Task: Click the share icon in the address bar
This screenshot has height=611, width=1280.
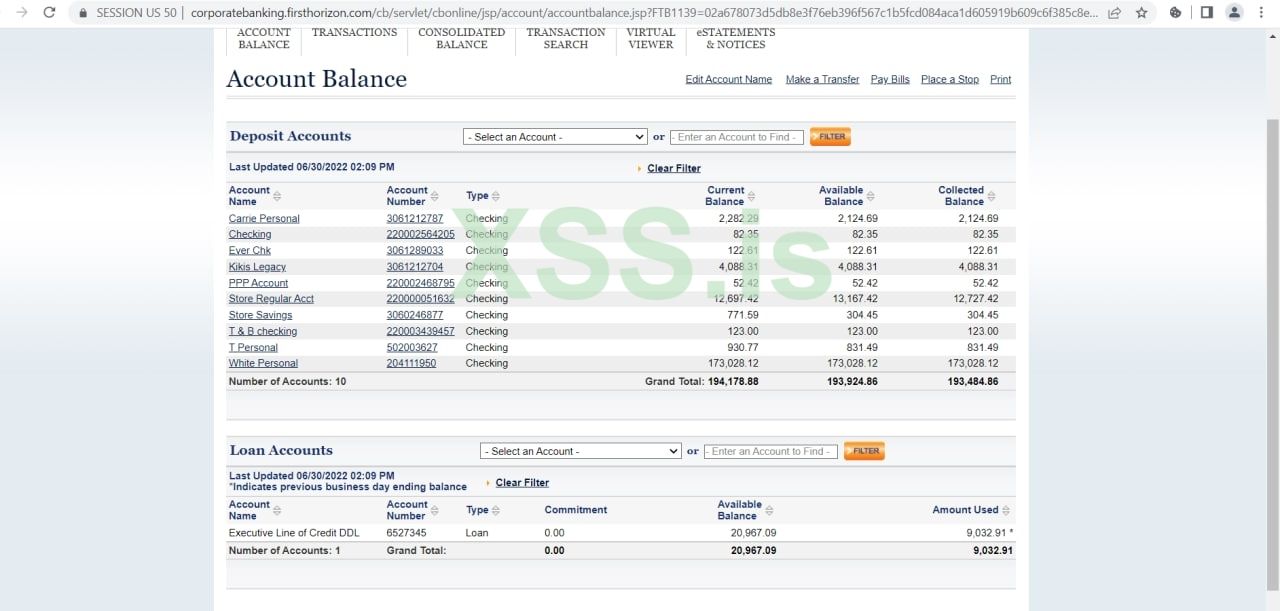Action: [1114, 13]
